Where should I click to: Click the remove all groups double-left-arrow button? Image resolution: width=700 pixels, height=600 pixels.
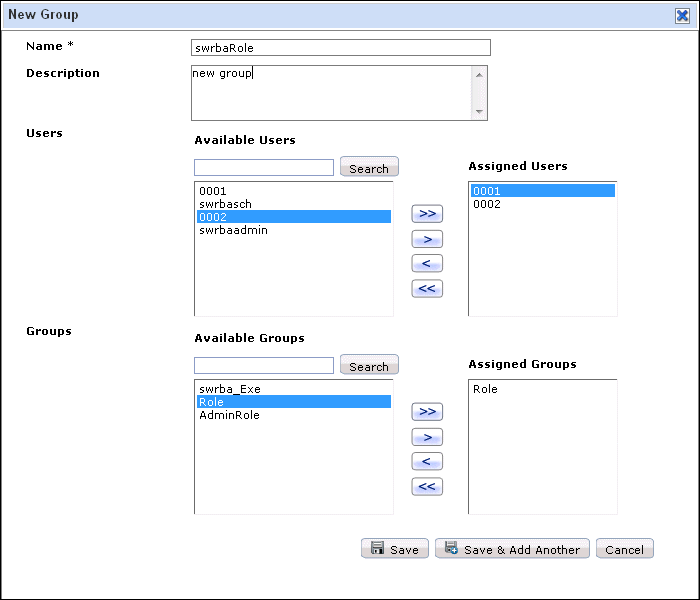coord(427,486)
